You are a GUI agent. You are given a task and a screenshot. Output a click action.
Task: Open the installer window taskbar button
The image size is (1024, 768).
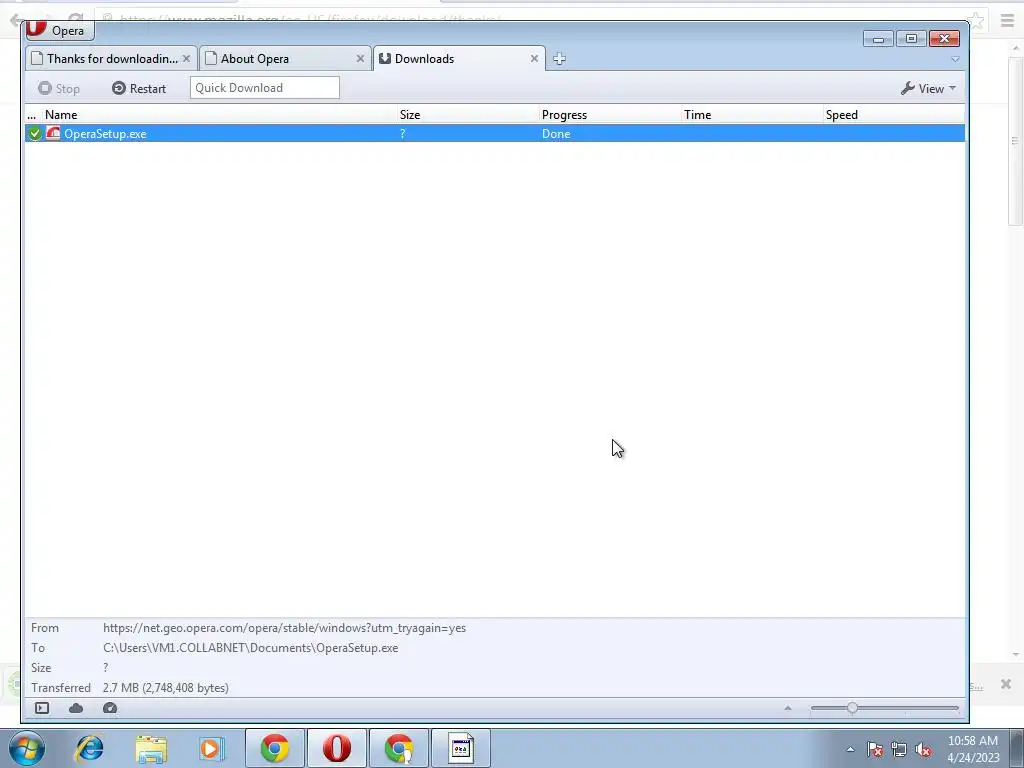coord(460,748)
